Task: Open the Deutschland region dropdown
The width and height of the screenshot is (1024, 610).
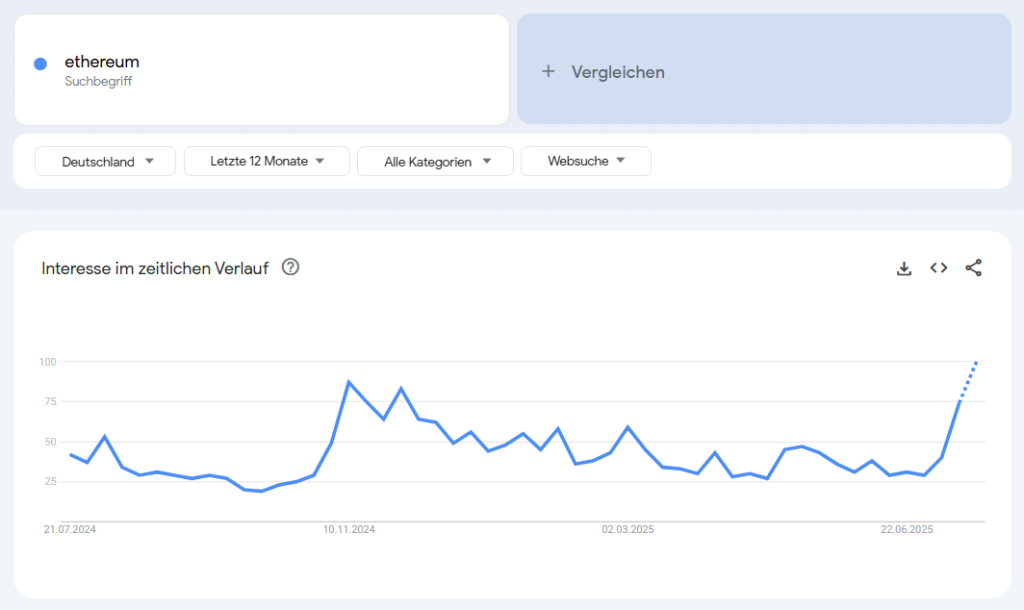Action: click(105, 161)
